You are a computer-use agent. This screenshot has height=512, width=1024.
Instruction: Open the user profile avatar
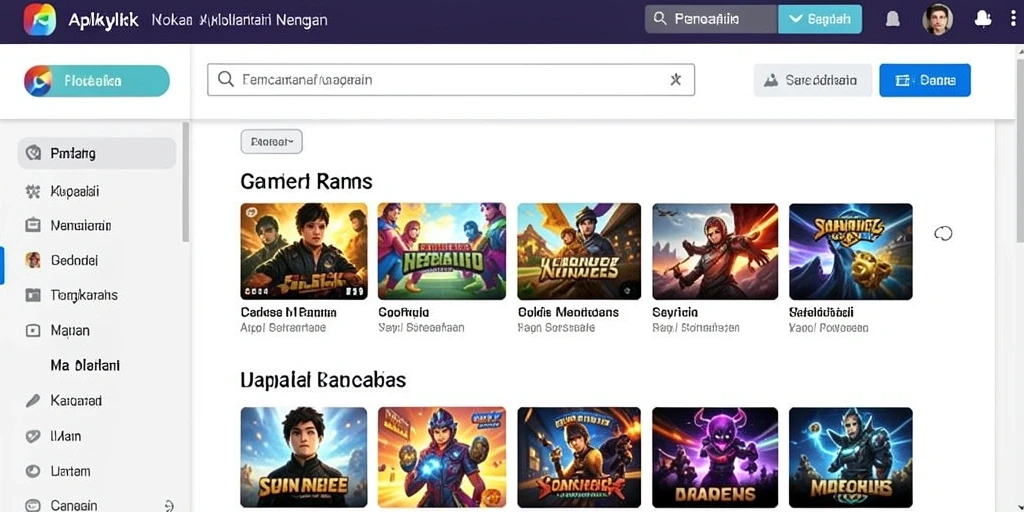coord(938,20)
